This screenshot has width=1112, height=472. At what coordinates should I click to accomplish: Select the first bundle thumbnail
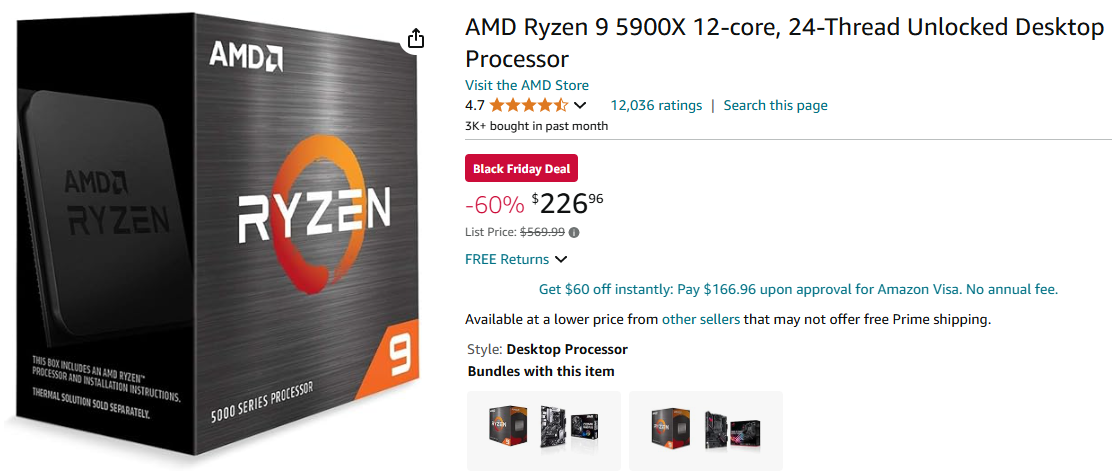coord(543,430)
